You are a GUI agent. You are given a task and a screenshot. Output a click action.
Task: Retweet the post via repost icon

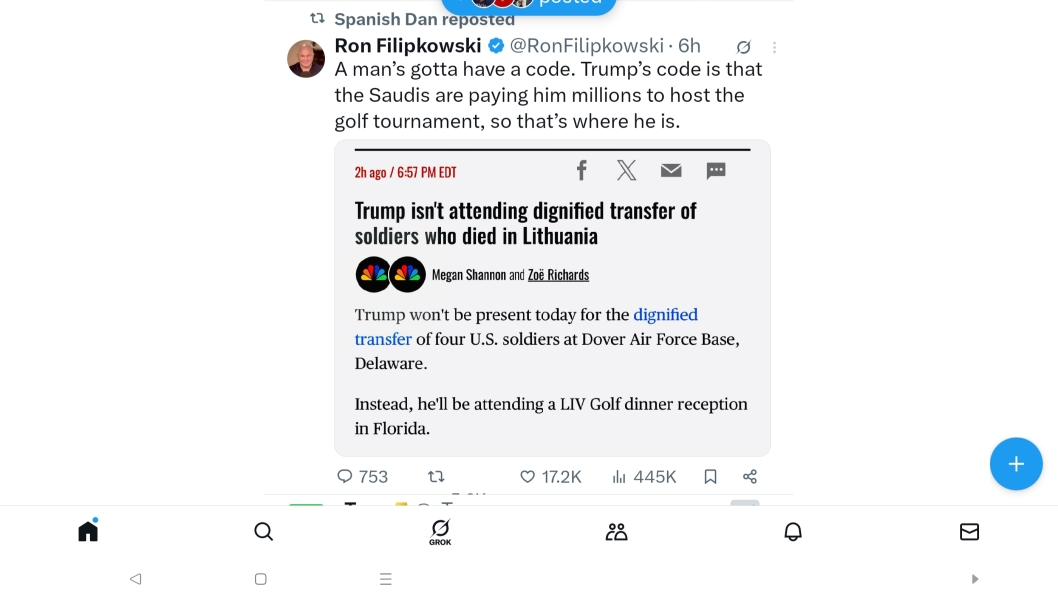point(437,477)
